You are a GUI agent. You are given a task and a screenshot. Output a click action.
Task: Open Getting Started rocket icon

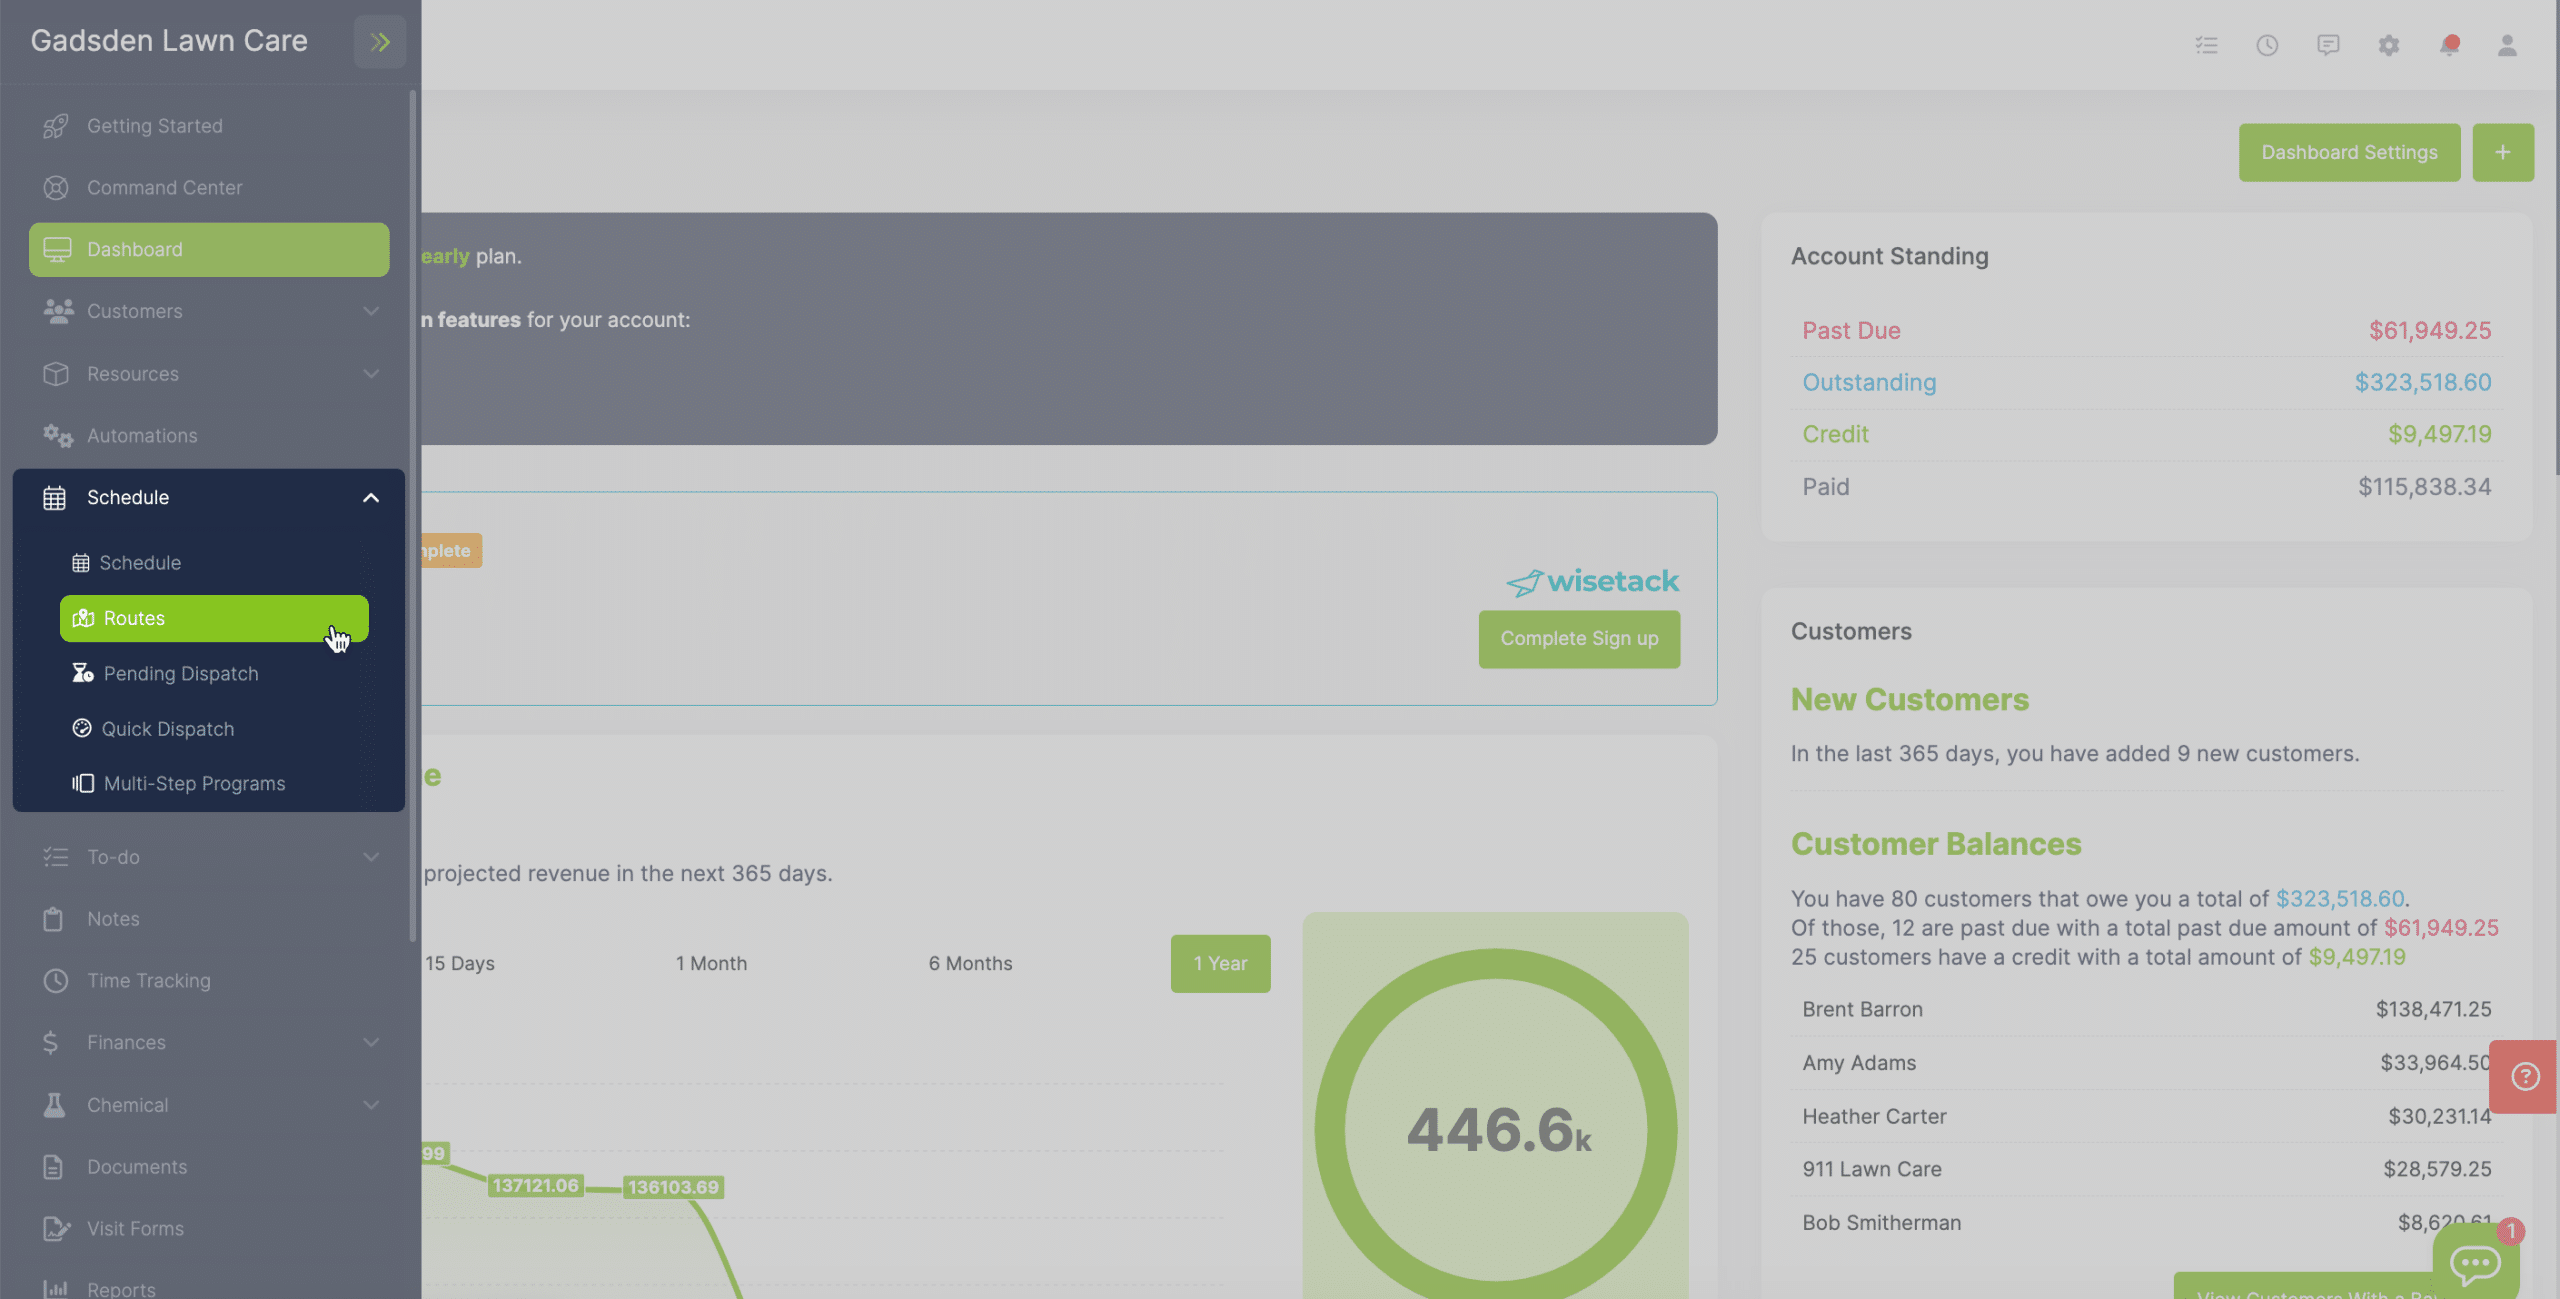point(56,126)
